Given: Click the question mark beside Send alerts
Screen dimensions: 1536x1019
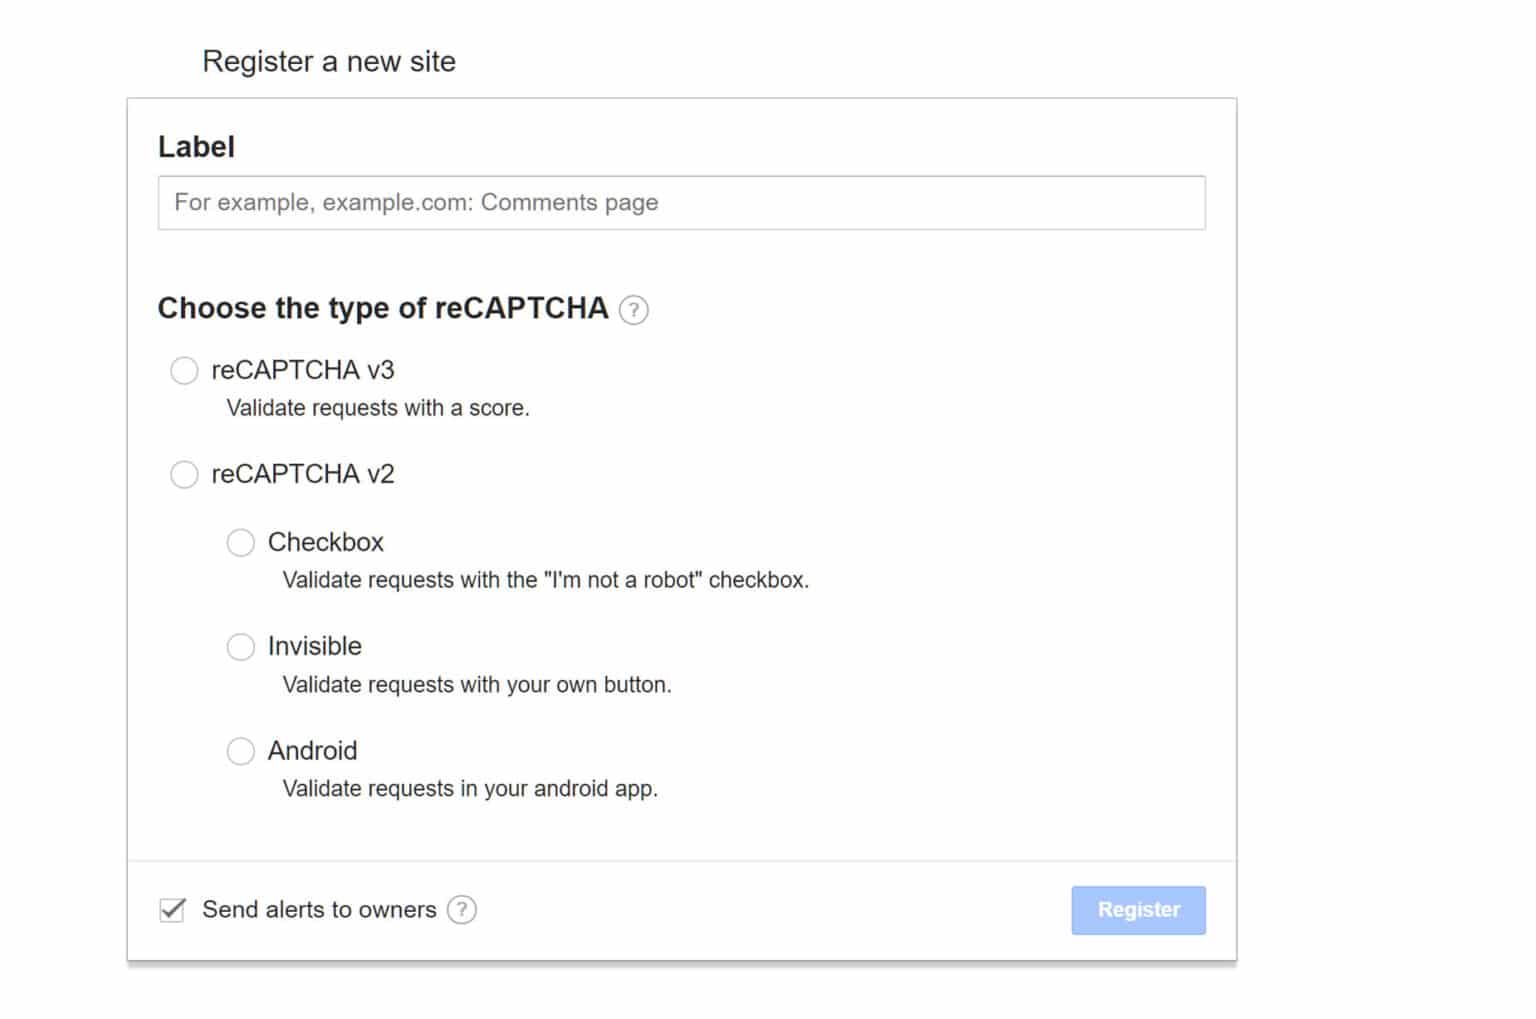Looking at the screenshot, I should tap(462, 910).
